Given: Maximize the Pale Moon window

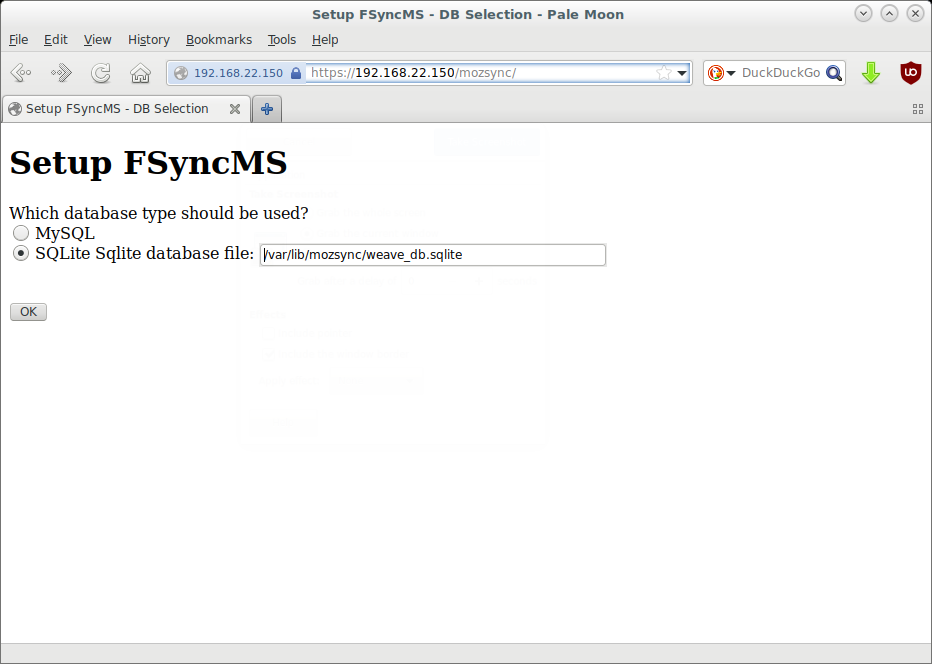Looking at the screenshot, I should (x=889, y=14).
